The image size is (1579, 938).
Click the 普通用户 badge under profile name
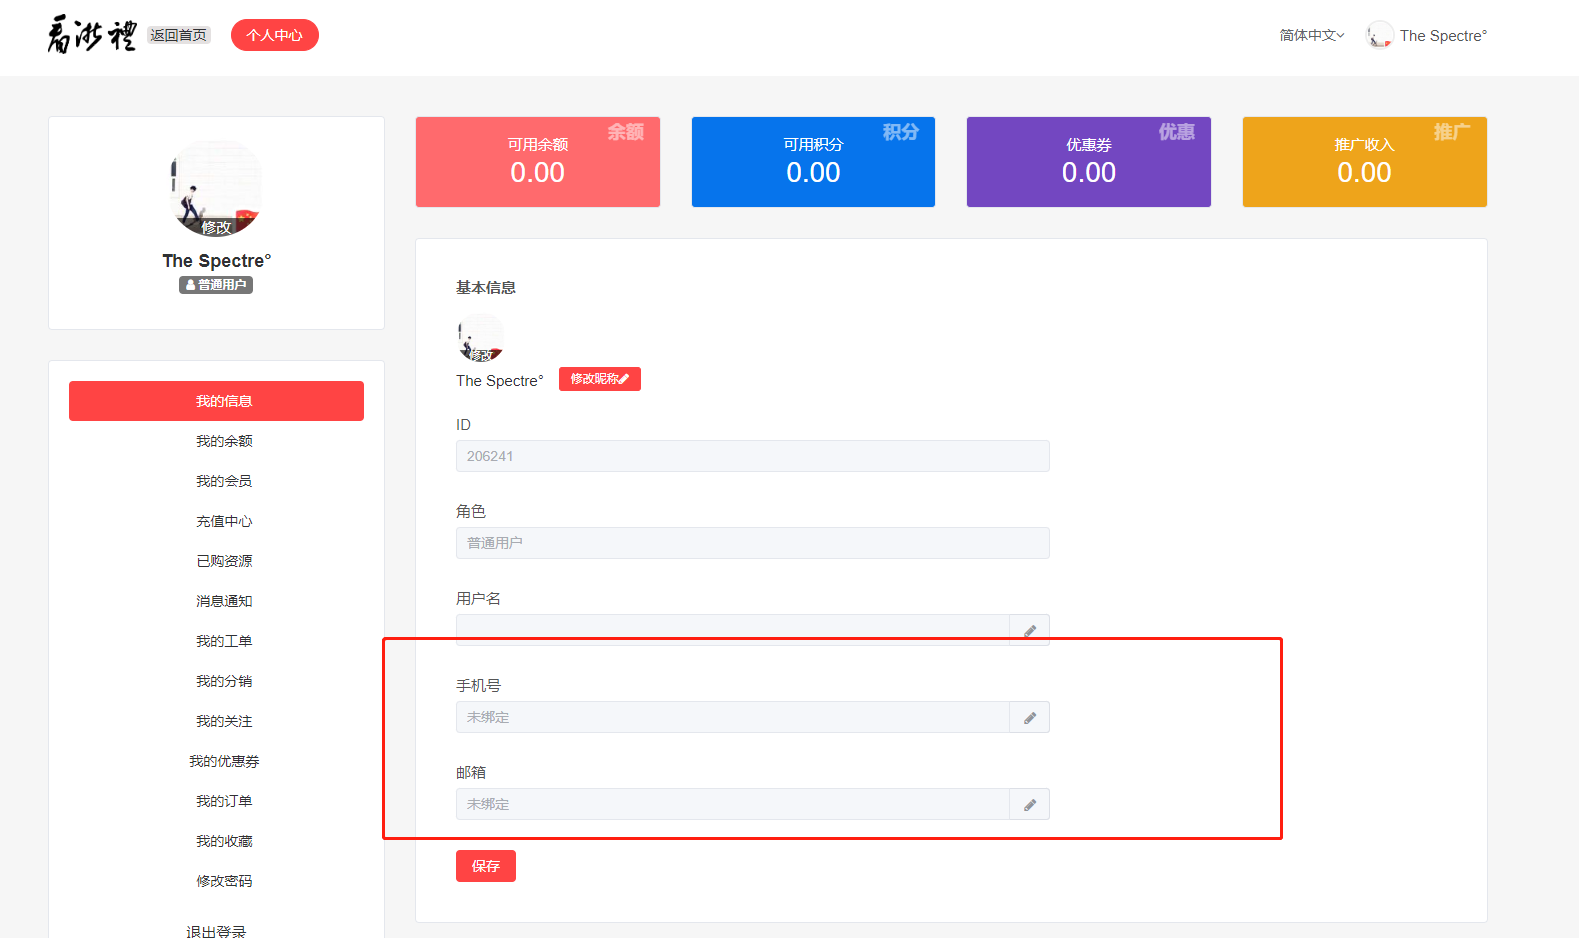(216, 285)
